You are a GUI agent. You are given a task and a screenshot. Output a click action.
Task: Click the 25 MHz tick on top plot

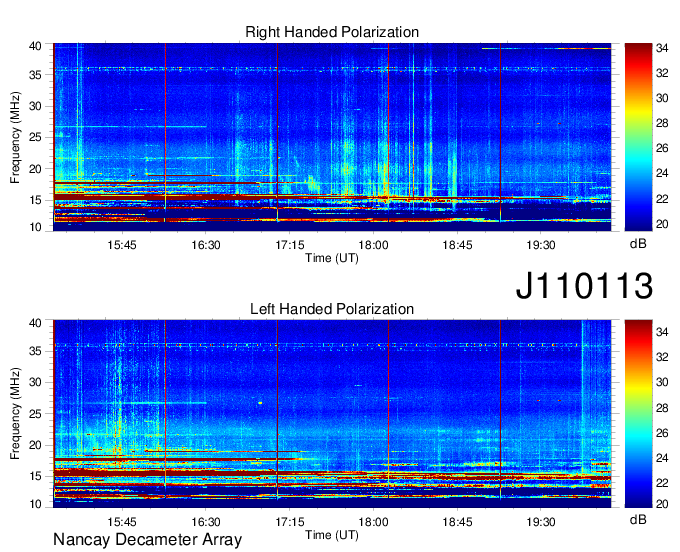(x=35, y=137)
